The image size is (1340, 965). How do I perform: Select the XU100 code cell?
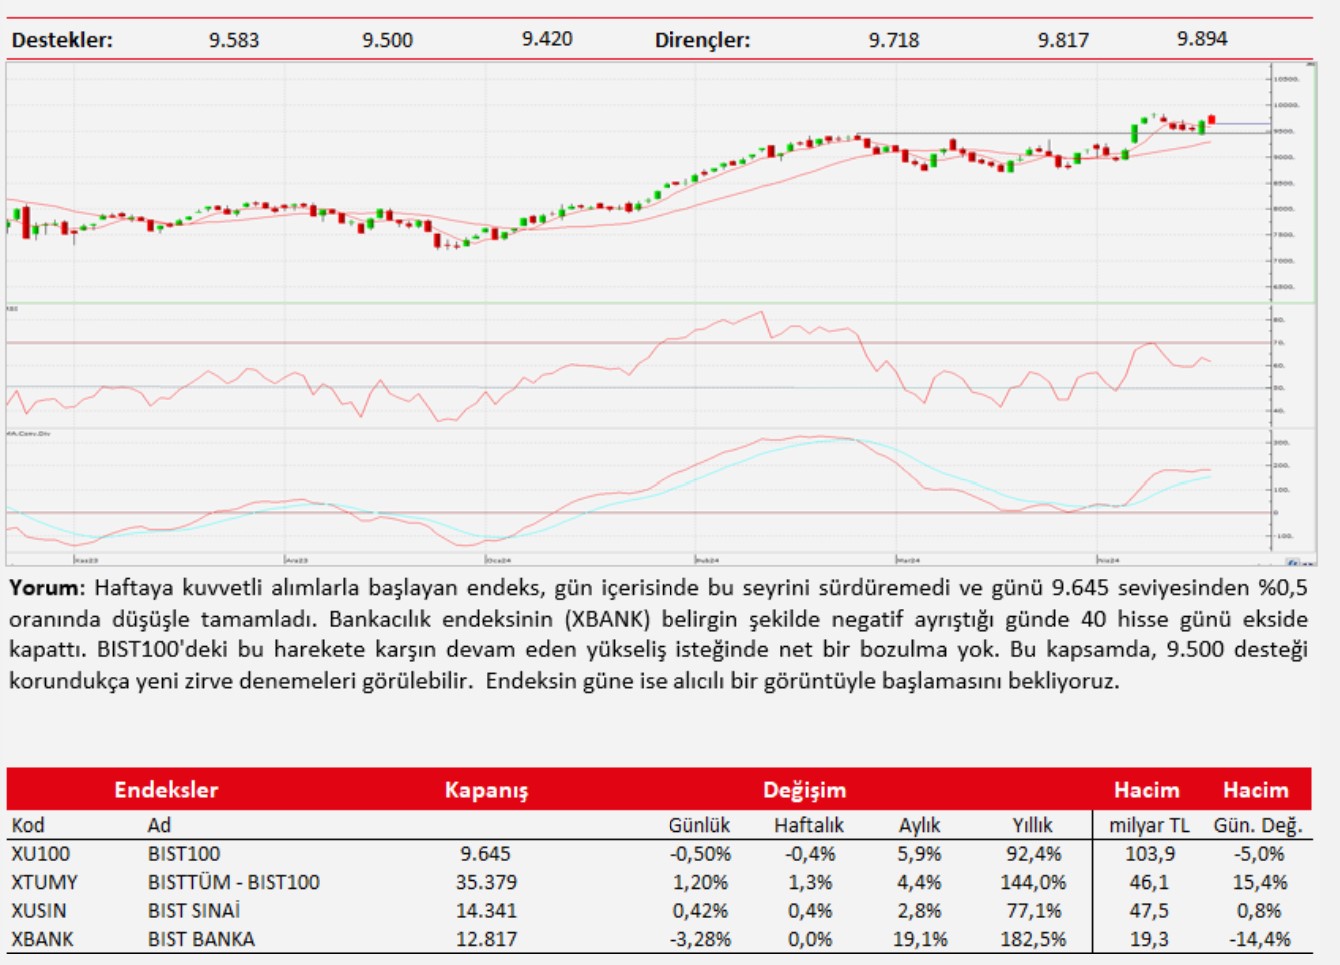[41, 854]
